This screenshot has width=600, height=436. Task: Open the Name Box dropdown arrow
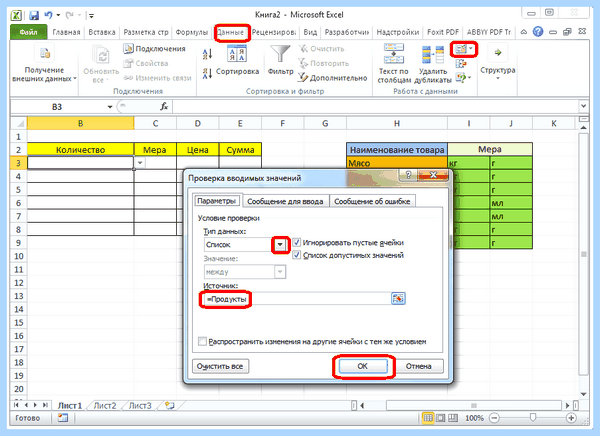[x=110, y=107]
